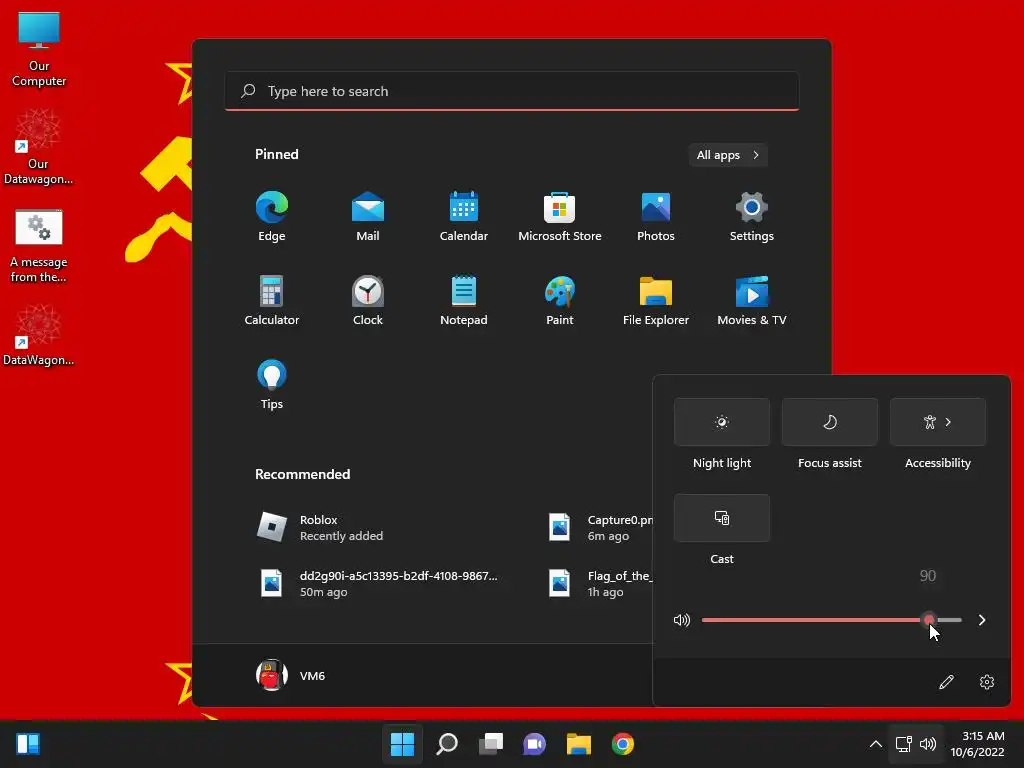Open Search from the taskbar
The width and height of the screenshot is (1024, 768).
[x=447, y=744]
